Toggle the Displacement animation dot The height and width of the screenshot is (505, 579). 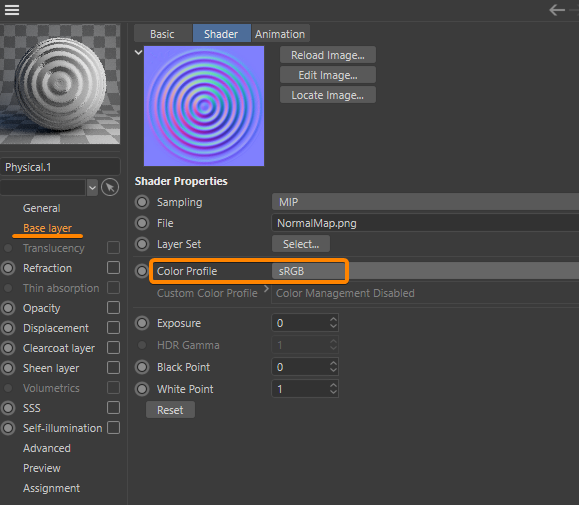click(8, 328)
